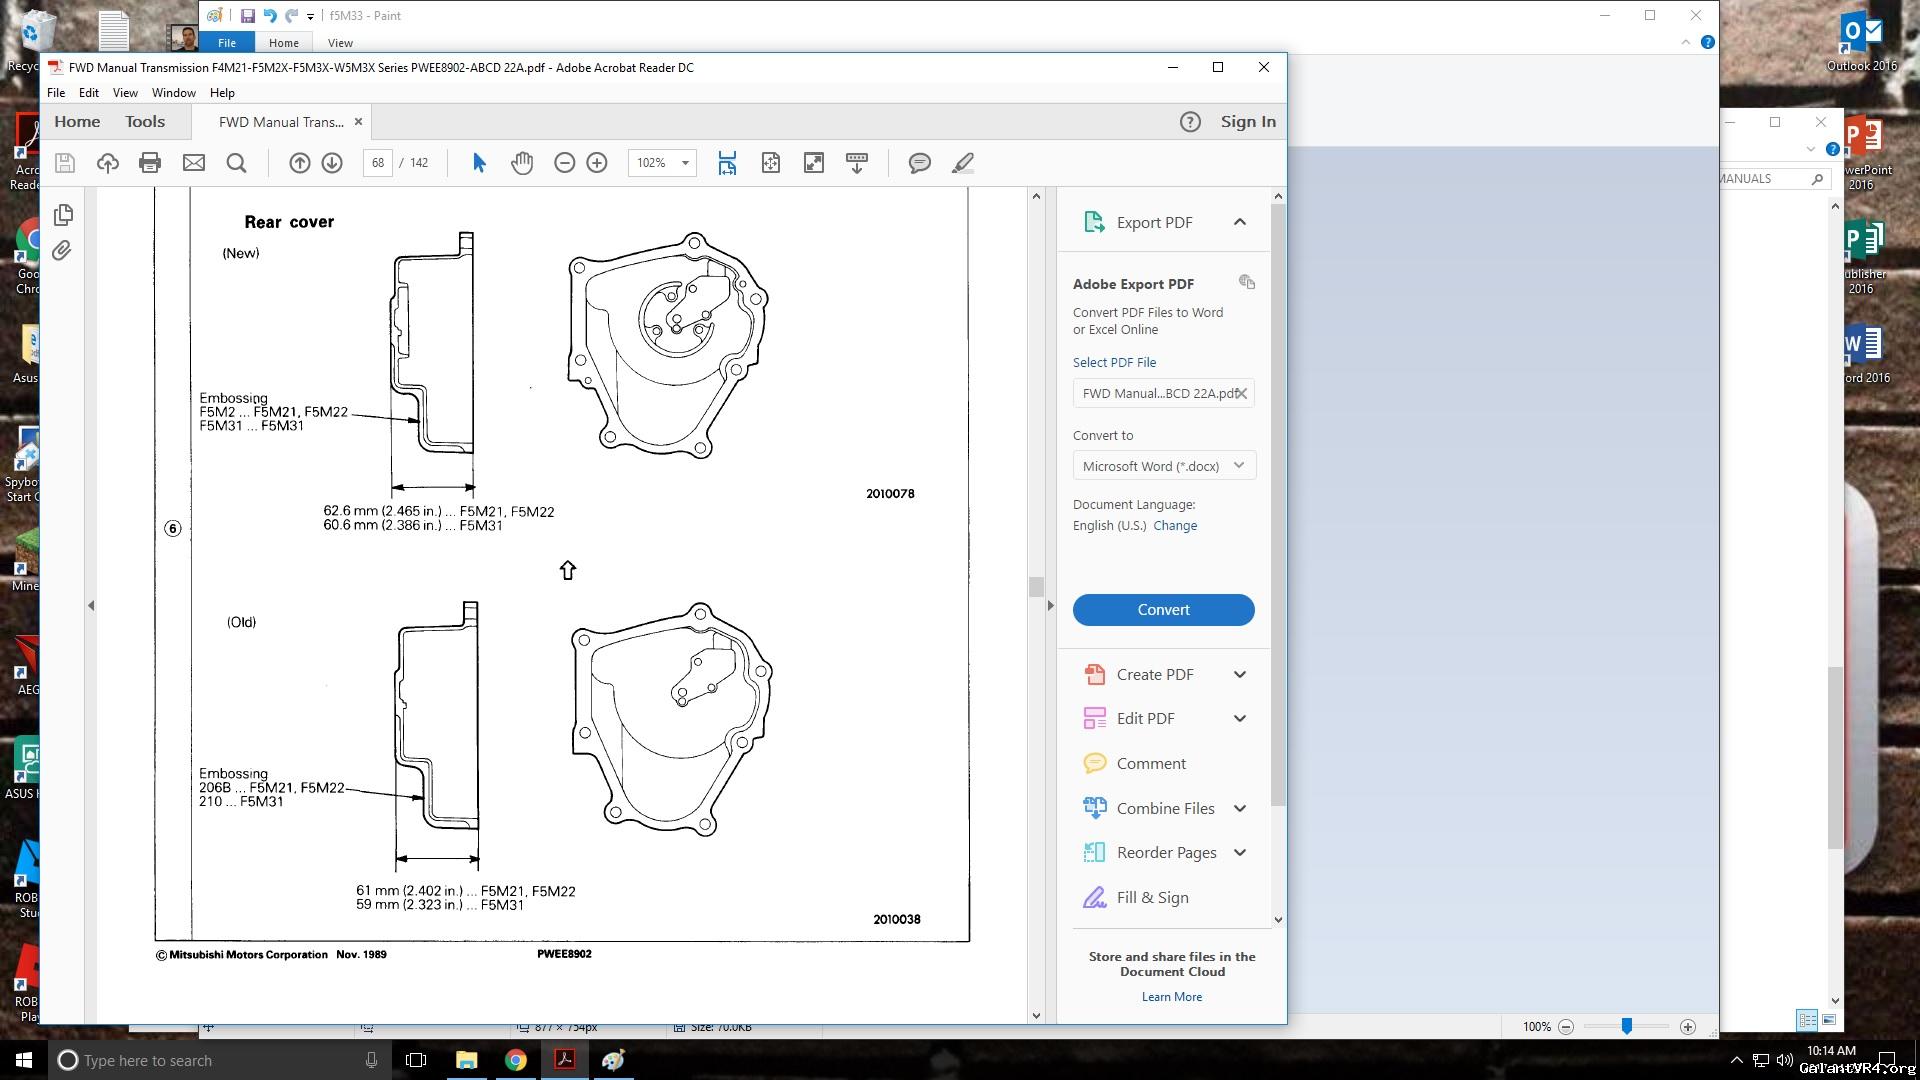Click Paint's zoom slider handle

coord(1627,1027)
